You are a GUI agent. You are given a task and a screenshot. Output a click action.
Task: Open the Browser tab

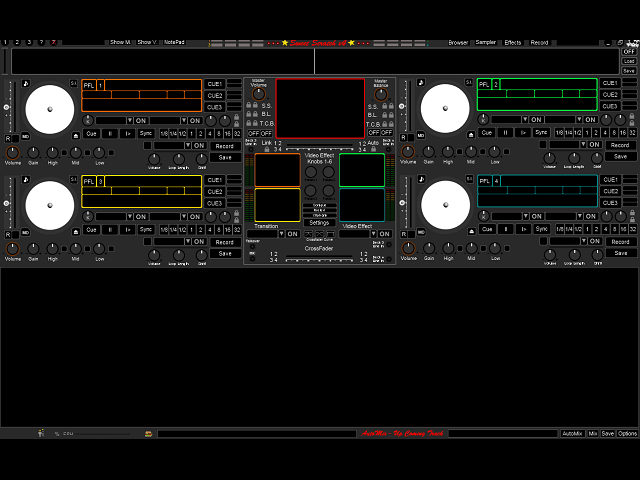click(x=458, y=43)
